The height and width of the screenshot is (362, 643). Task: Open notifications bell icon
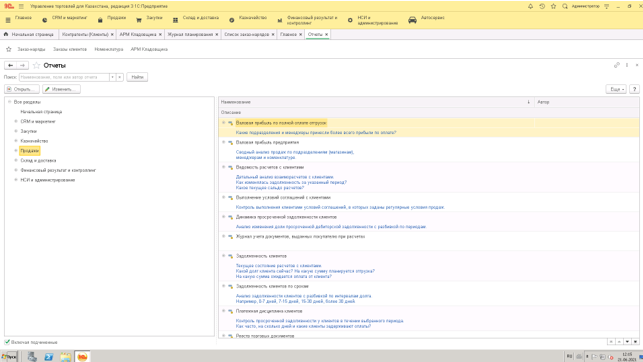coord(530,6)
